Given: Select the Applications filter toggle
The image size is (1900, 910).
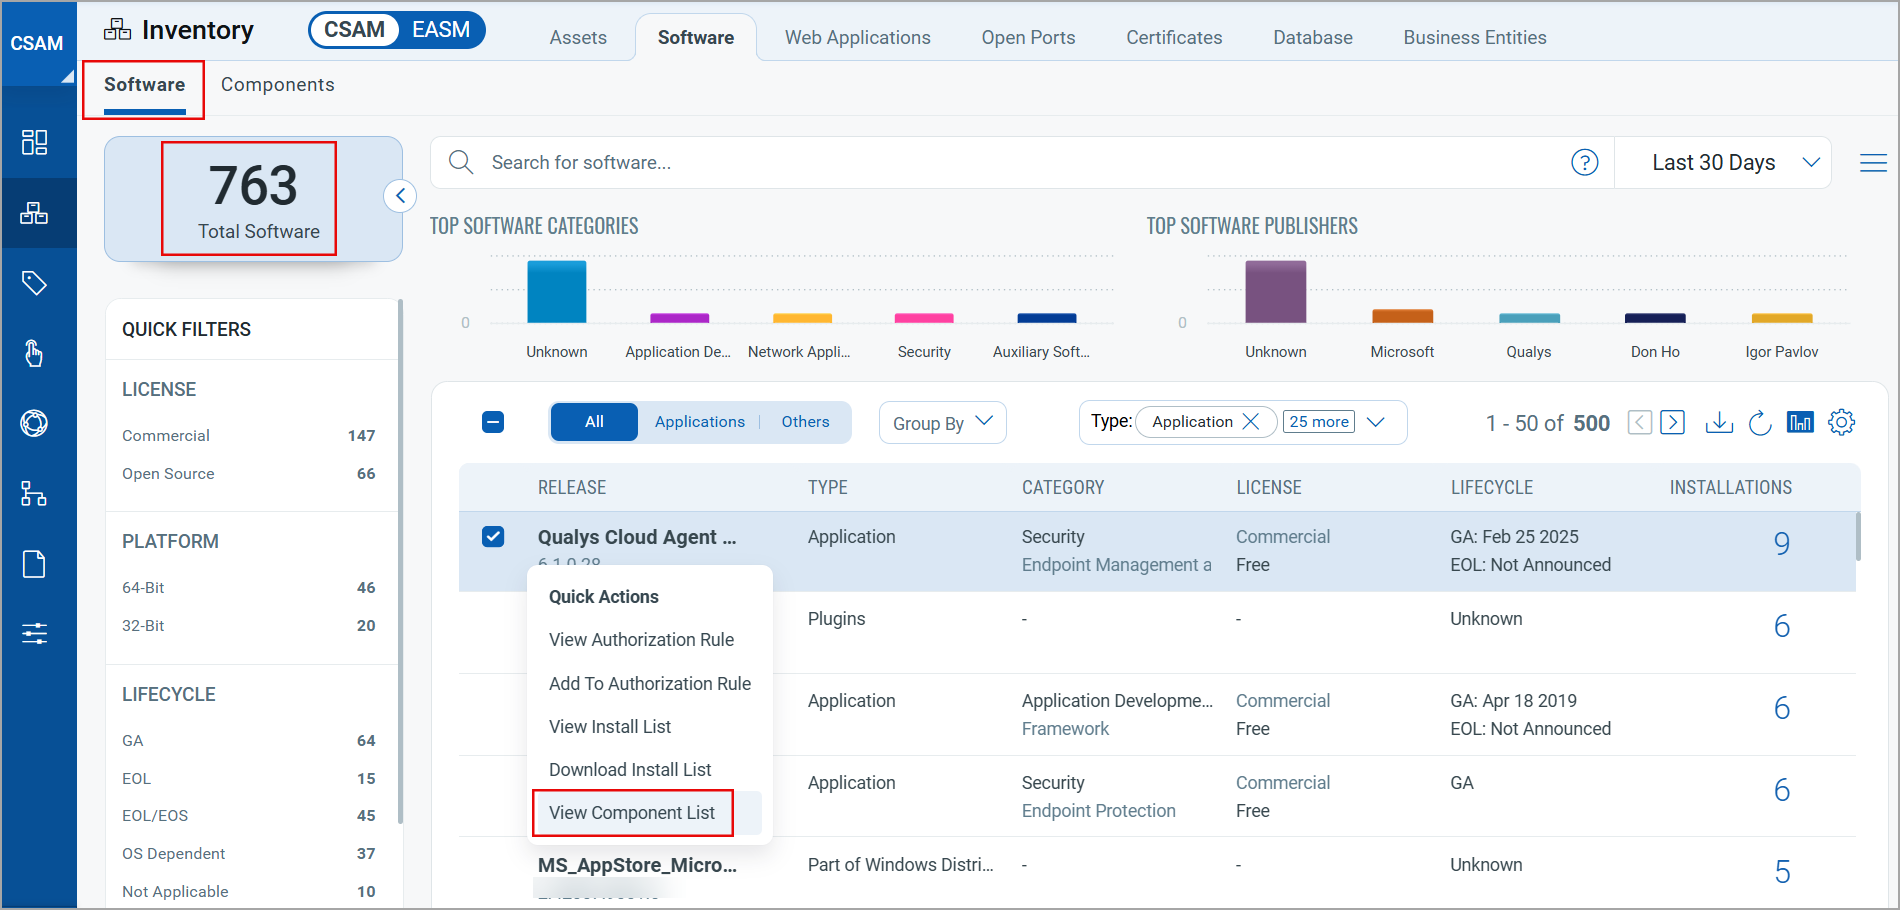Looking at the screenshot, I should [700, 422].
